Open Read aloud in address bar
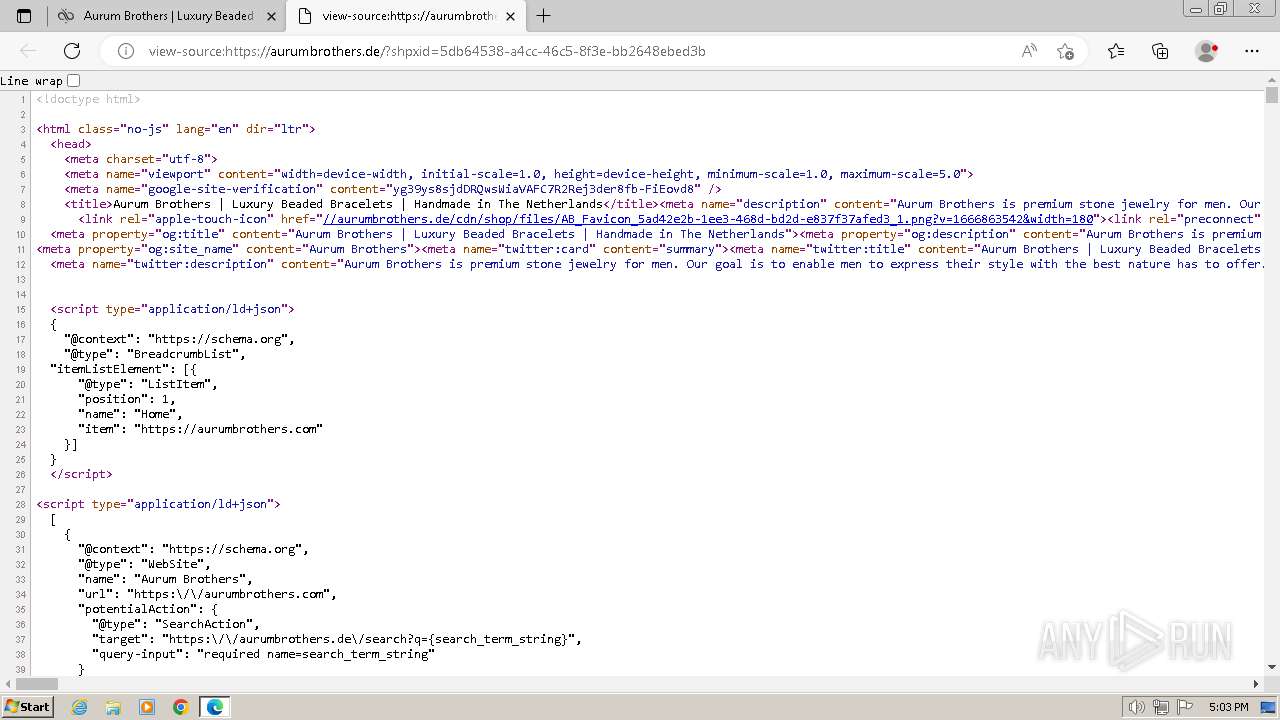 click(1029, 51)
